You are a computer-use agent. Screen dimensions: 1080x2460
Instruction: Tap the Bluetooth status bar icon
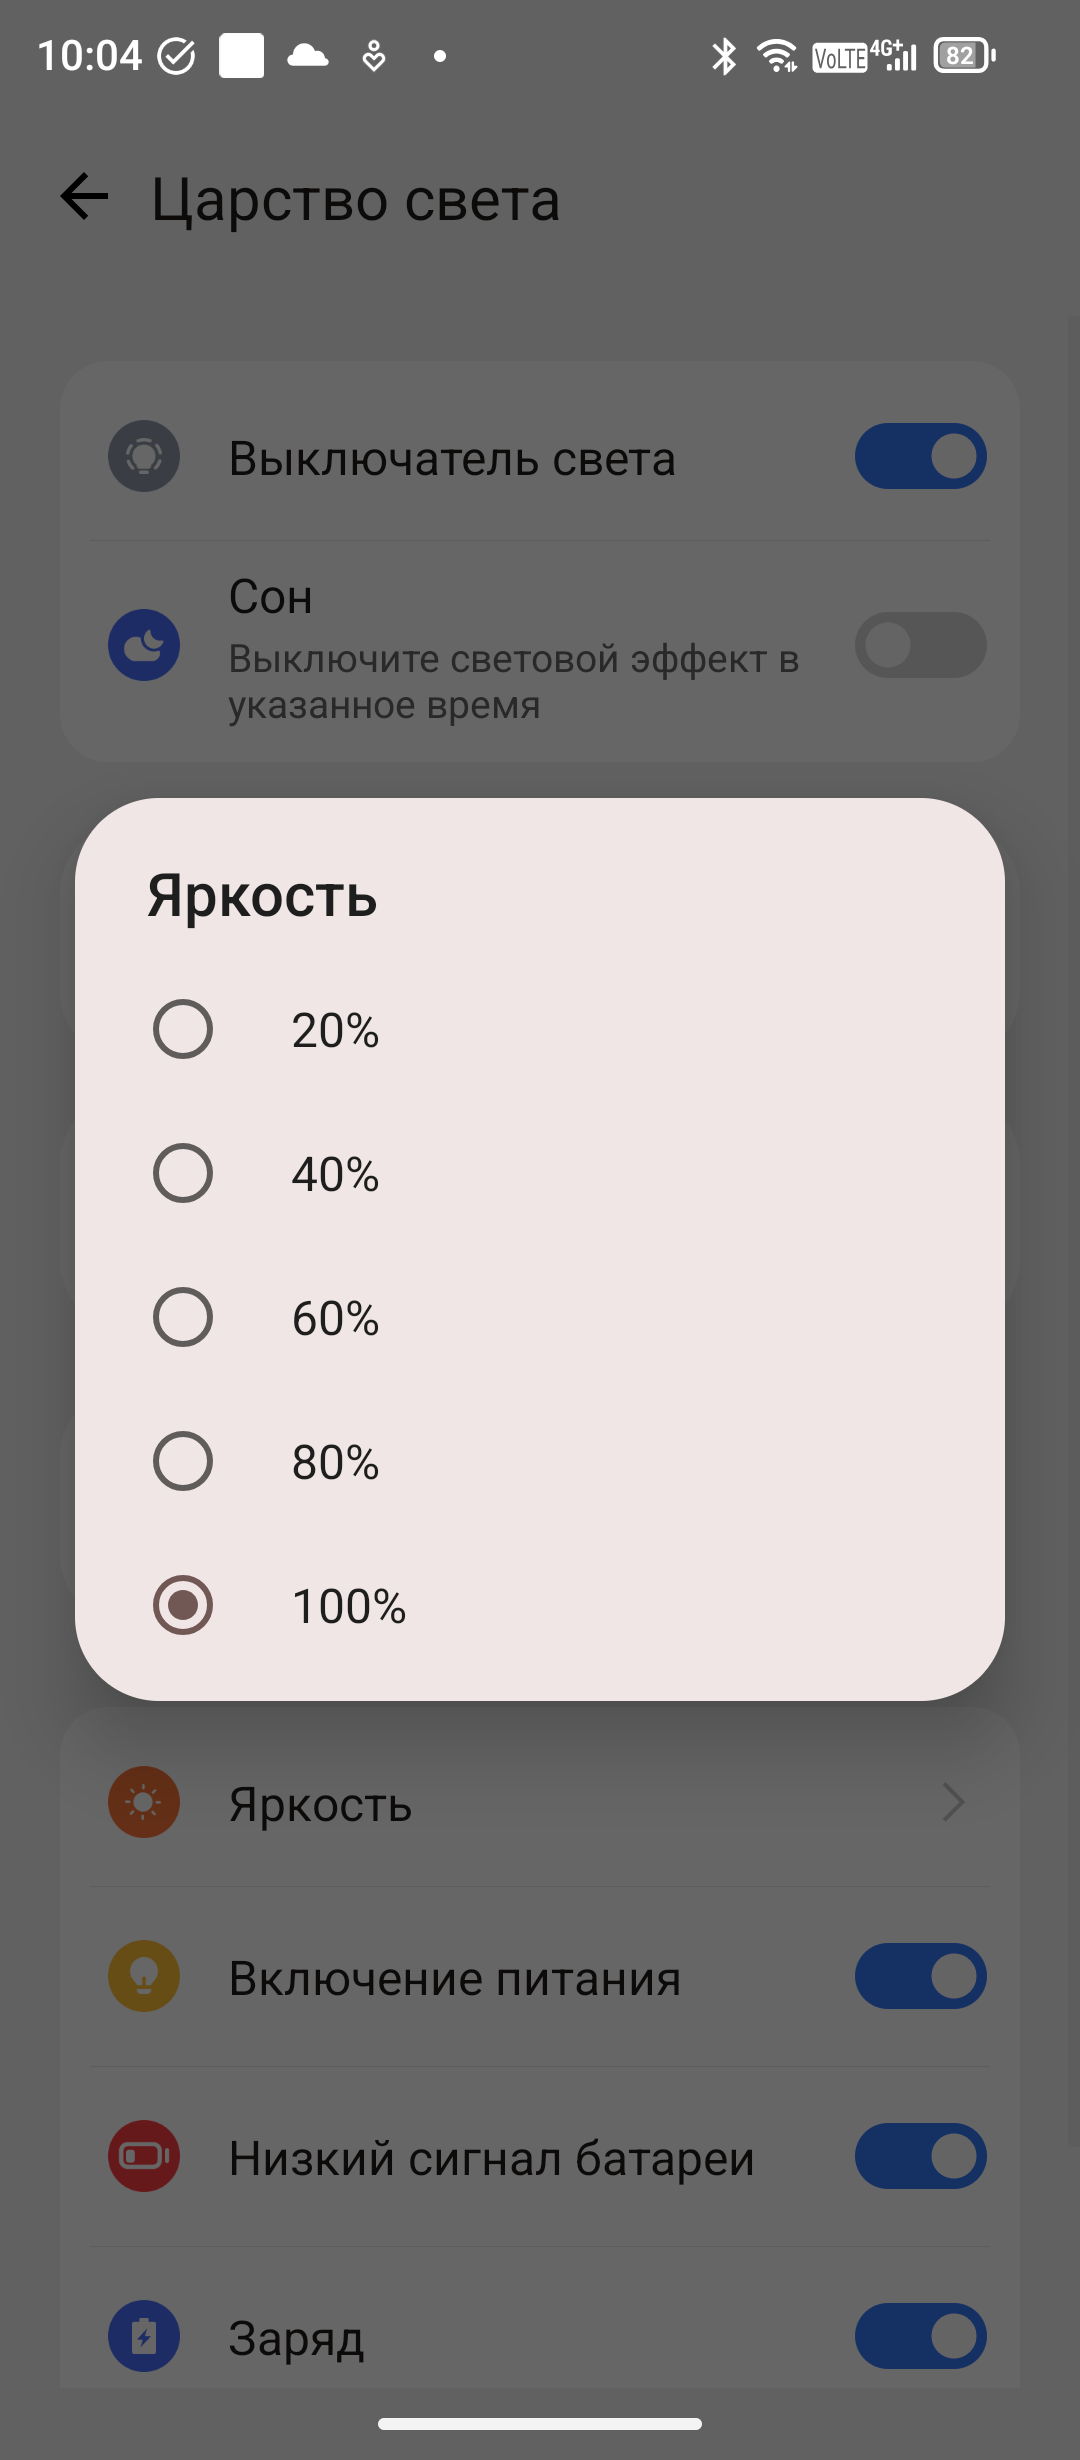[x=724, y=56]
